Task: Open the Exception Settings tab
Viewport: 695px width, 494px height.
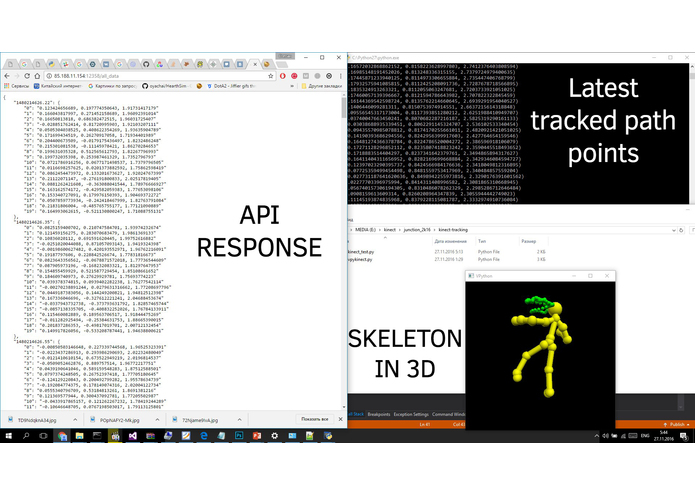Action: coord(411,414)
